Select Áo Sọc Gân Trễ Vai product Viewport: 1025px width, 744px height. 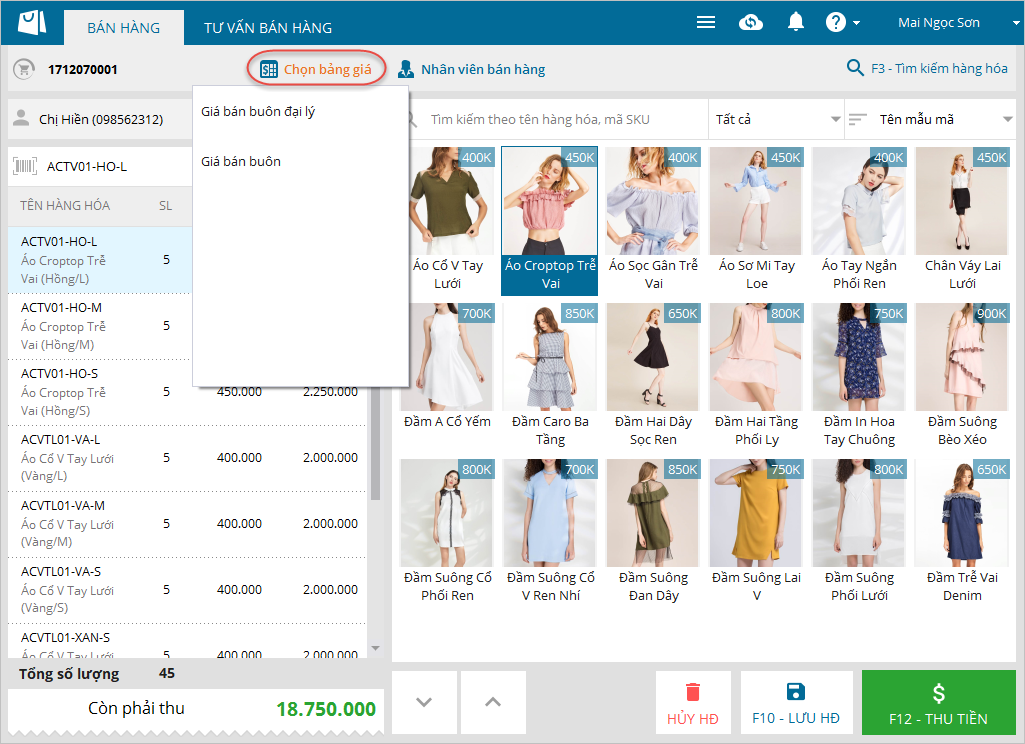[x=653, y=220]
